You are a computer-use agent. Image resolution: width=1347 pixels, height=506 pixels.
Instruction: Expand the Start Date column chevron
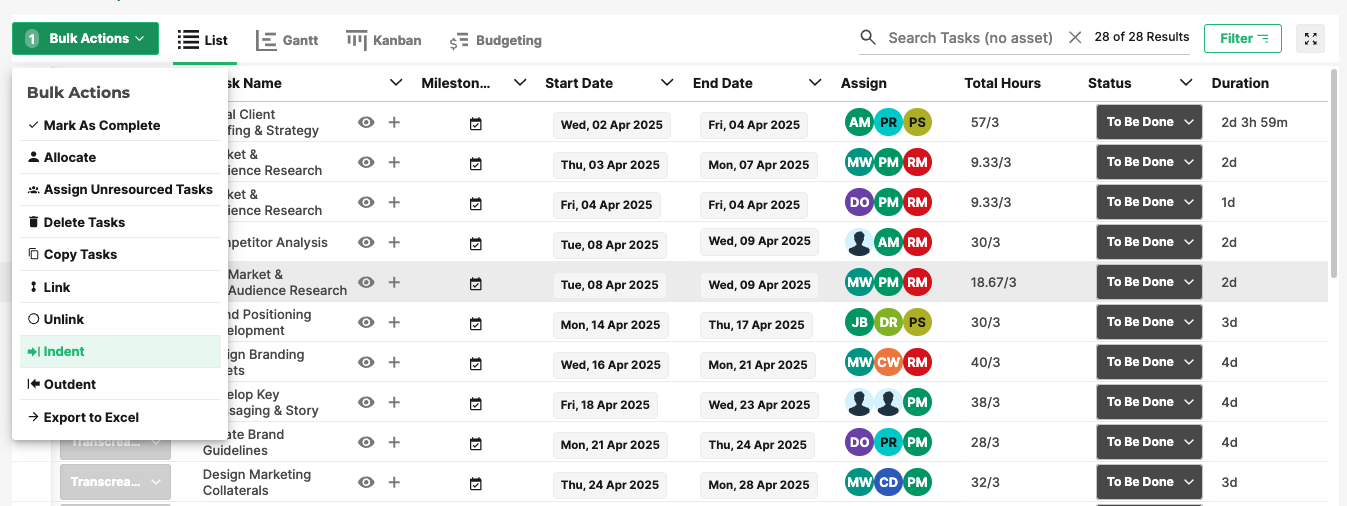(x=667, y=83)
